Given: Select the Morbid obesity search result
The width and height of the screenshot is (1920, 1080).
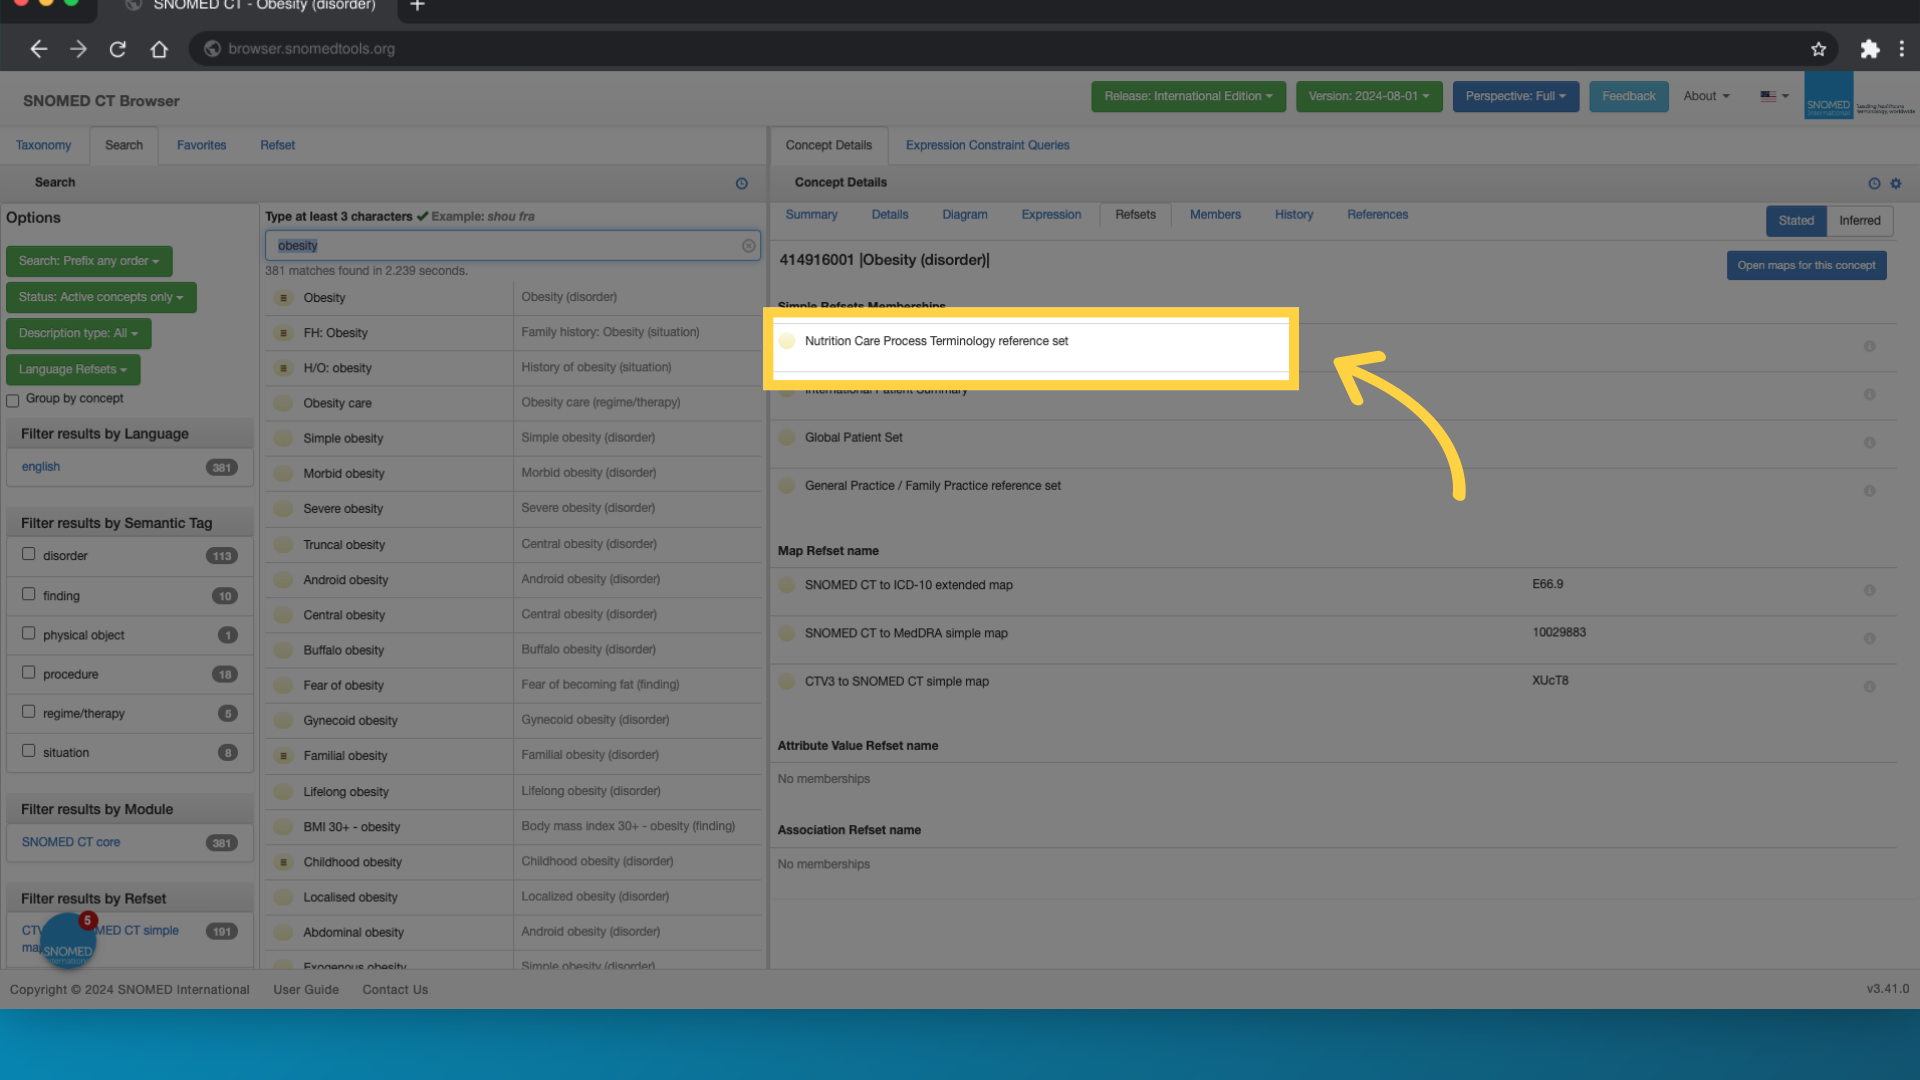Looking at the screenshot, I should click(x=344, y=474).
